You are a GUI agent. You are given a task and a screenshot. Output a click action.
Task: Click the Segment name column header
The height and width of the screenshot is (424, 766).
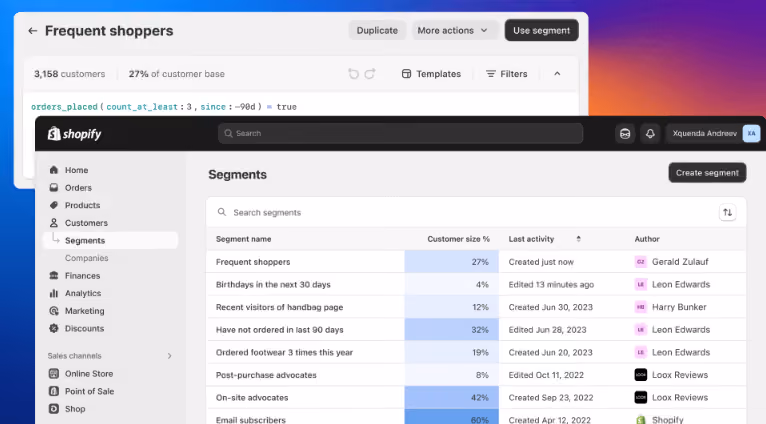pos(243,239)
